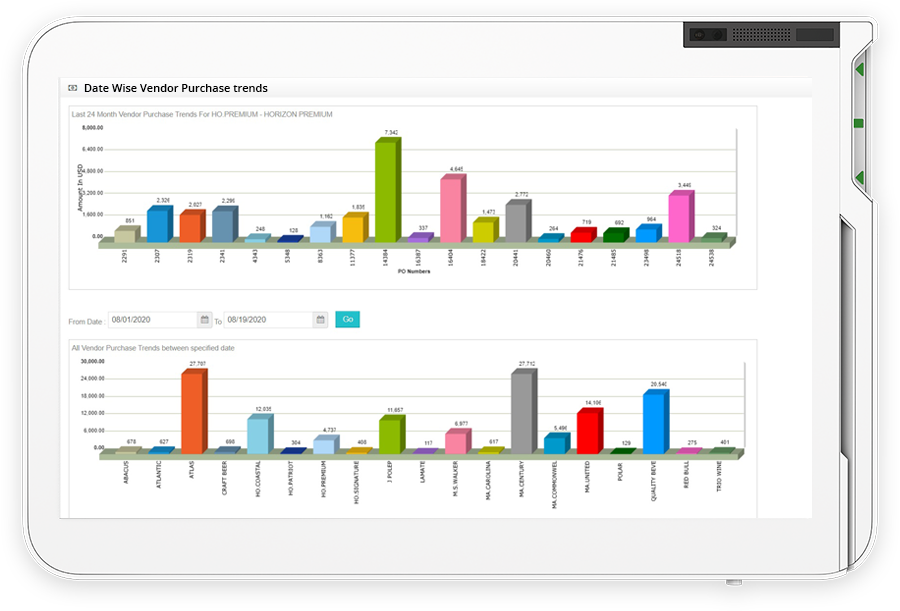Click the orange ATLAS vendor bar
The width and height of the screenshot is (900, 611).
(x=192, y=412)
